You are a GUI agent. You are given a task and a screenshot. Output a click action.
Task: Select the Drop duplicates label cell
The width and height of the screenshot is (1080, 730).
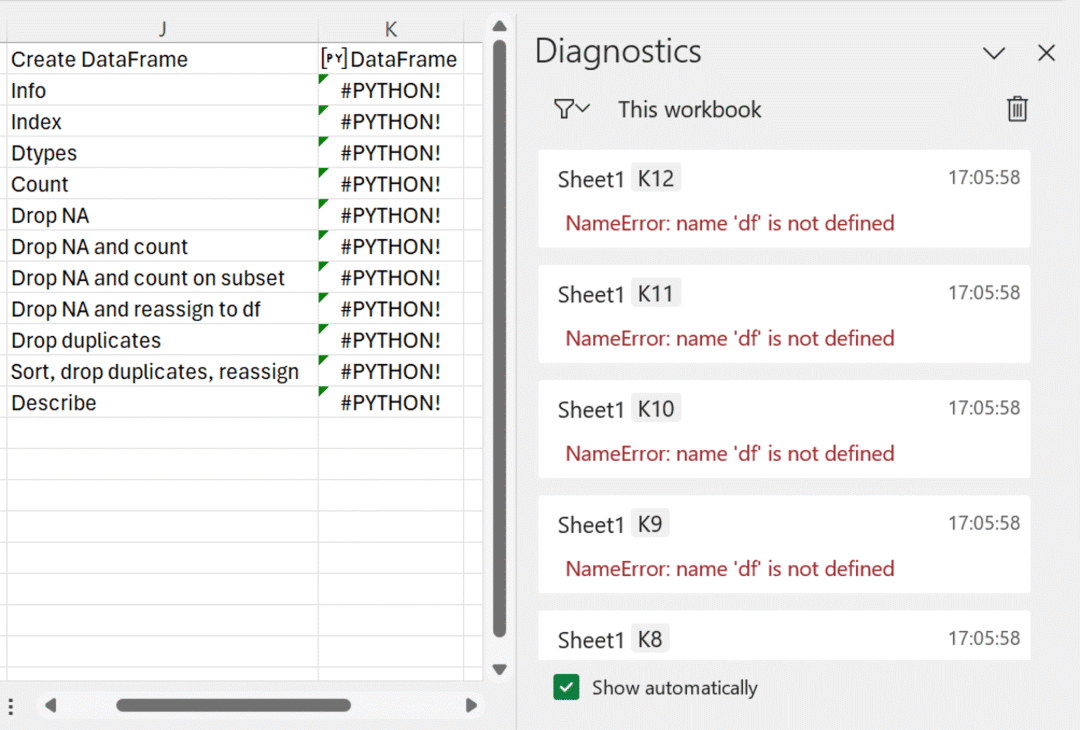click(x=163, y=340)
